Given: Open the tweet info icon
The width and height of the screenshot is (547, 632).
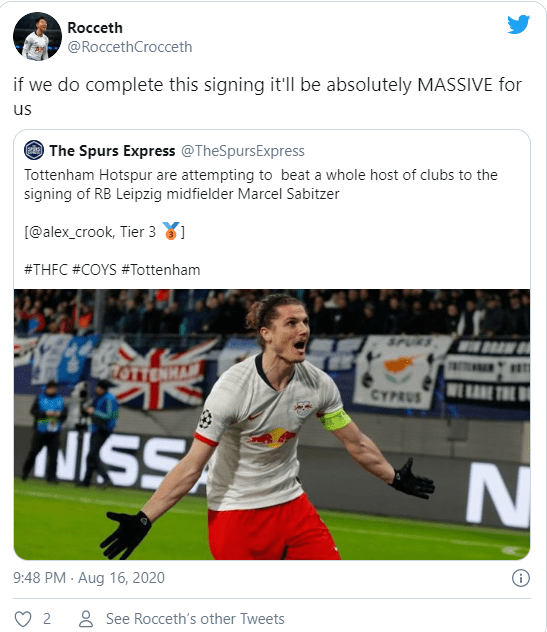Looking at the screenshot, I should point(520,578).
